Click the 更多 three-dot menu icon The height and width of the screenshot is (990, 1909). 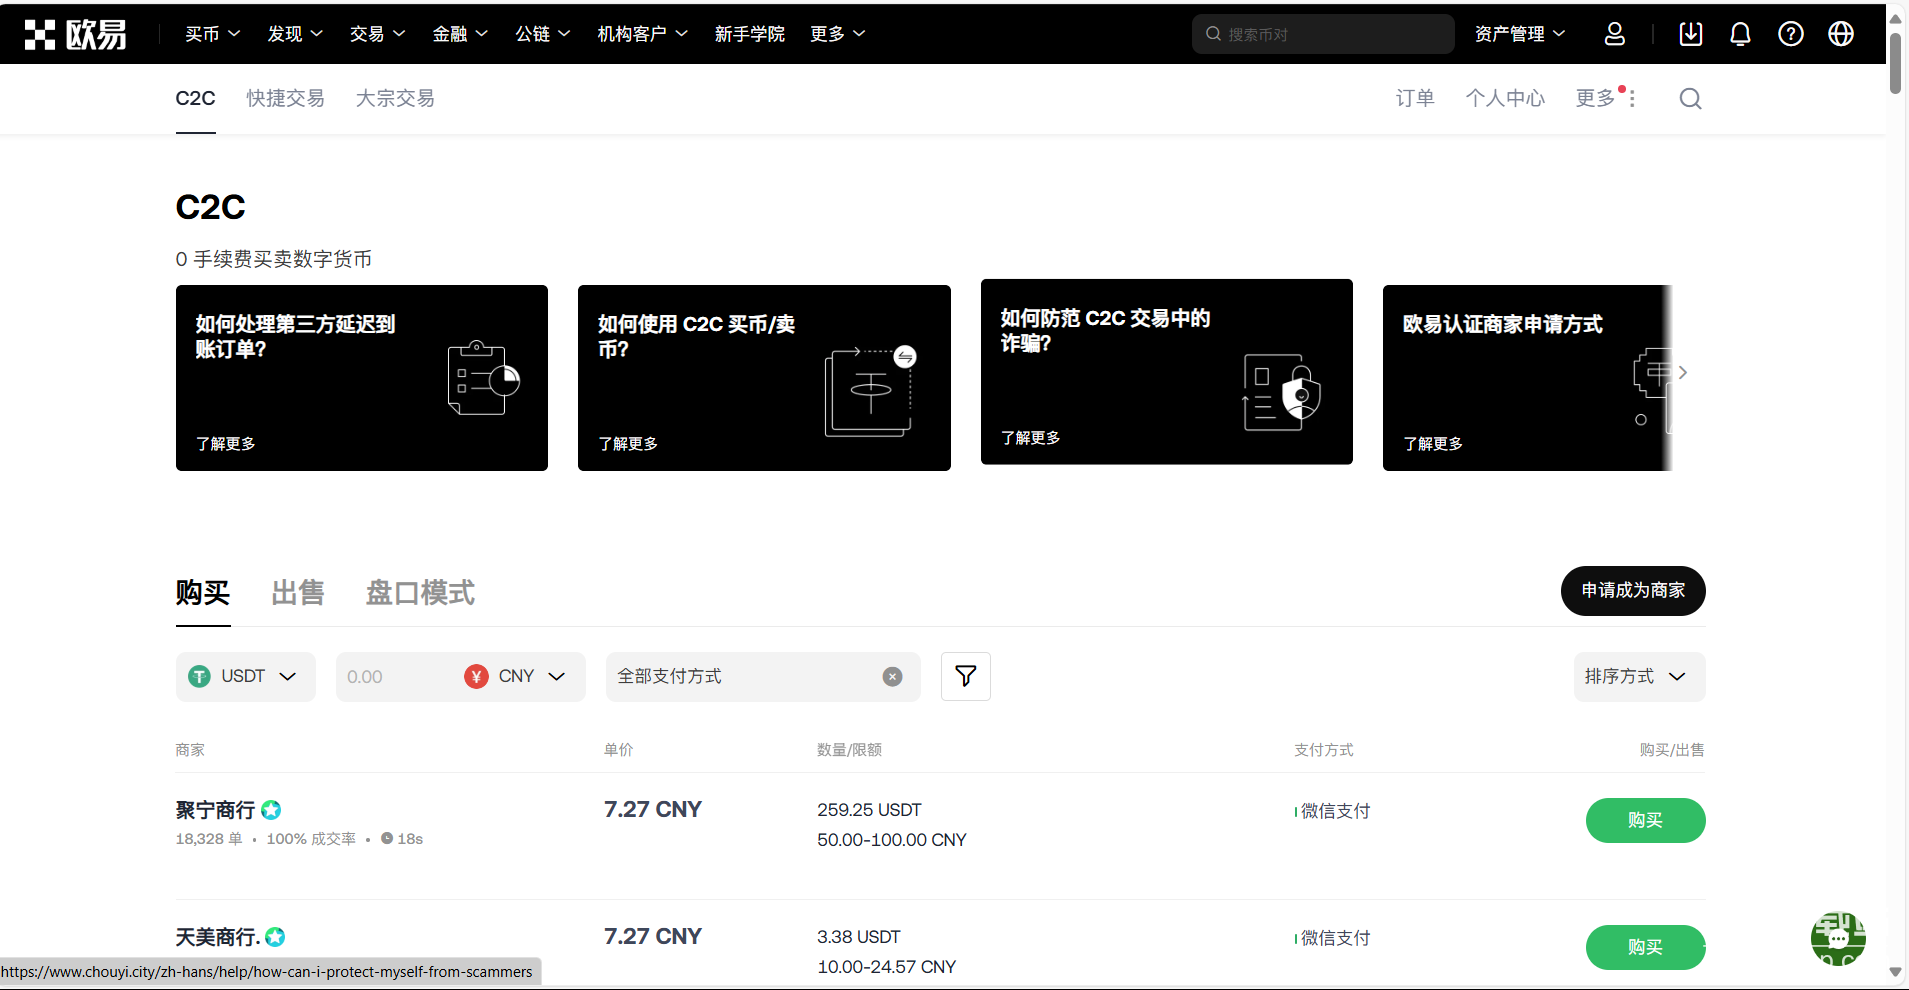pyautogui.click(x=1632, y=98)
